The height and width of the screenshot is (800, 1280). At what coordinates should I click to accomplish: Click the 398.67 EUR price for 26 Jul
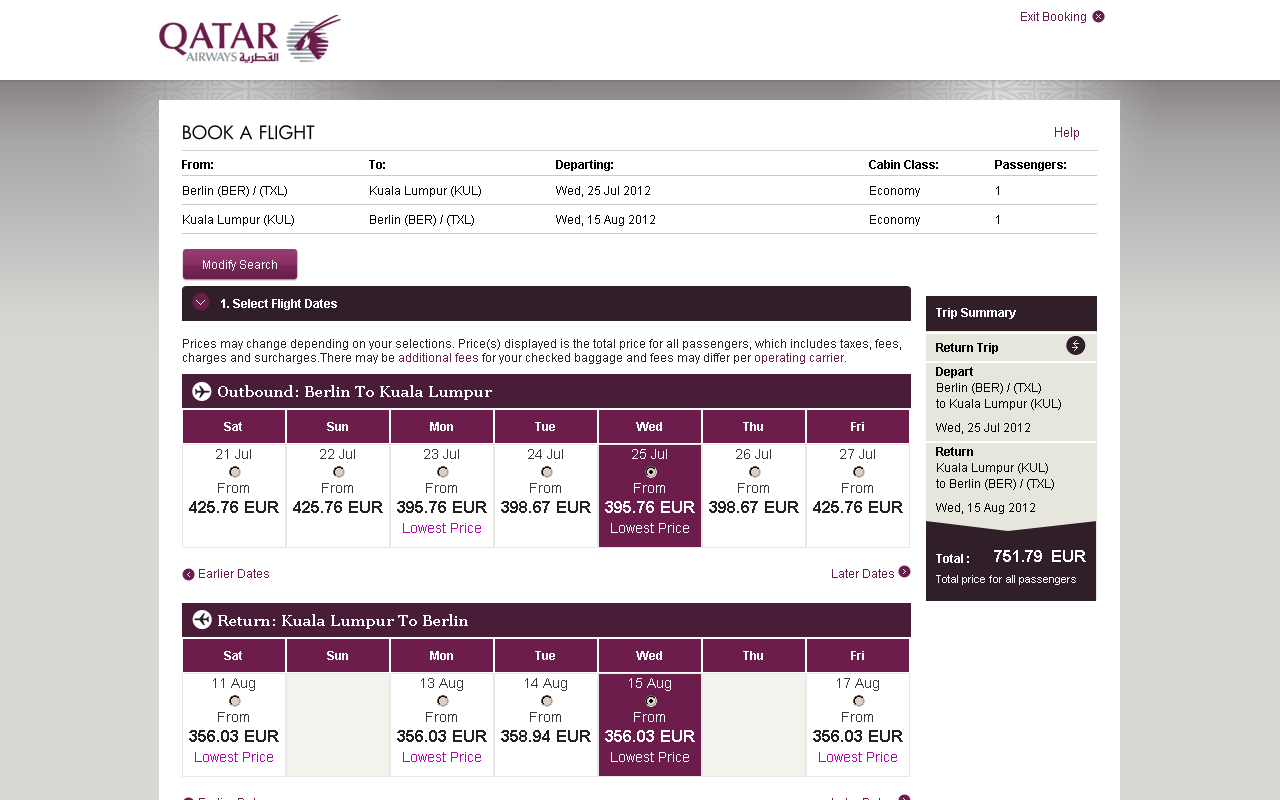754,507
